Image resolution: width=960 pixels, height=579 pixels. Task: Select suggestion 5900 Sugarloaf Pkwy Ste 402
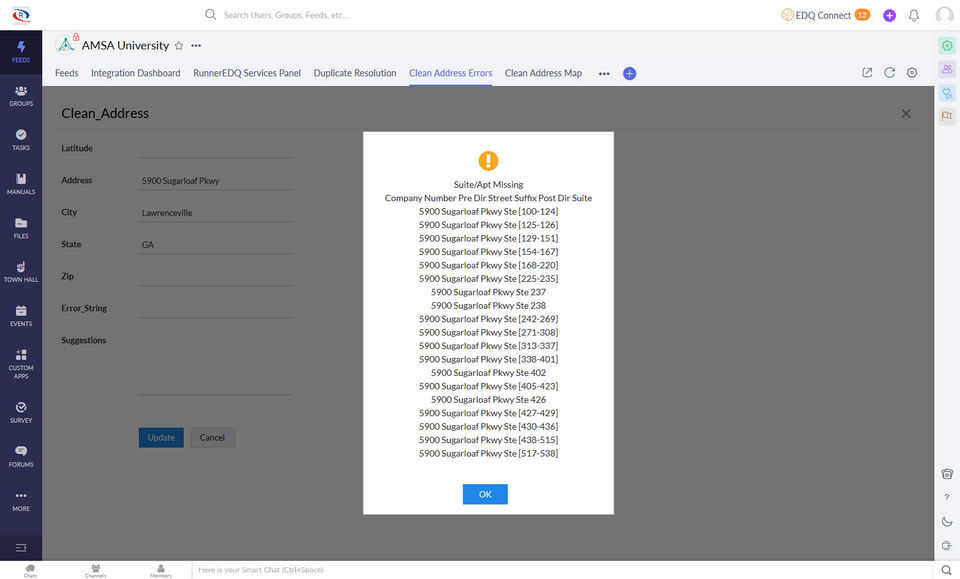click(x=489, y=373)
